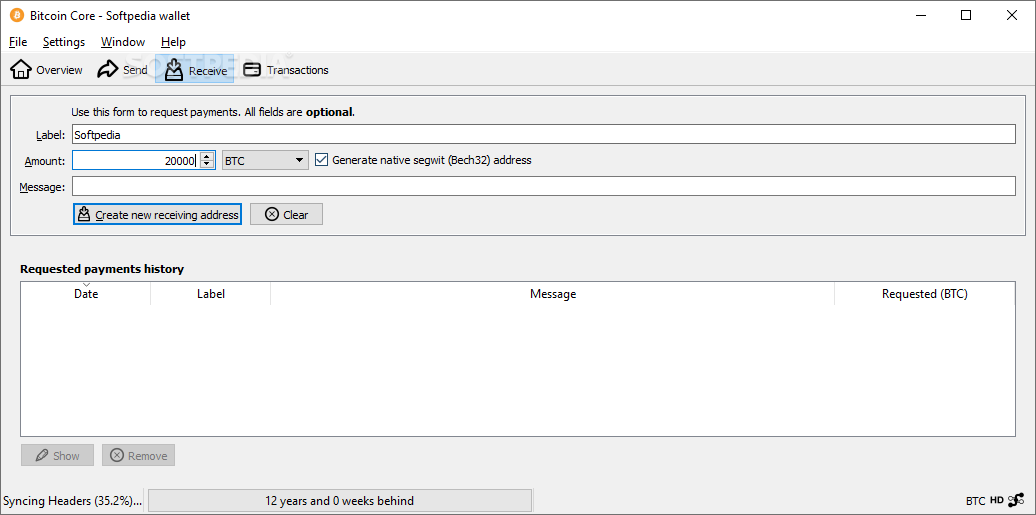The height and width of the screenshot is (515, 1036).
Task: Sort by the Label column header
Action: pyautogui.click(x=211, y=294)
